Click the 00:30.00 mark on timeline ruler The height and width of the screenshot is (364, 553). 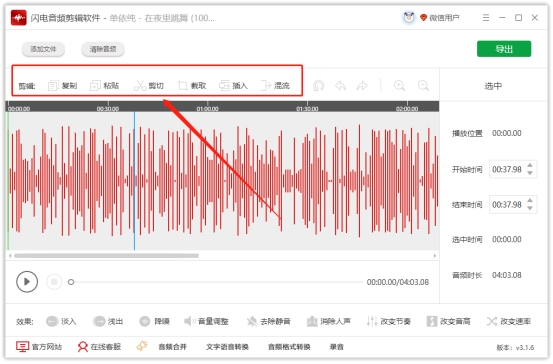[108, 109]
